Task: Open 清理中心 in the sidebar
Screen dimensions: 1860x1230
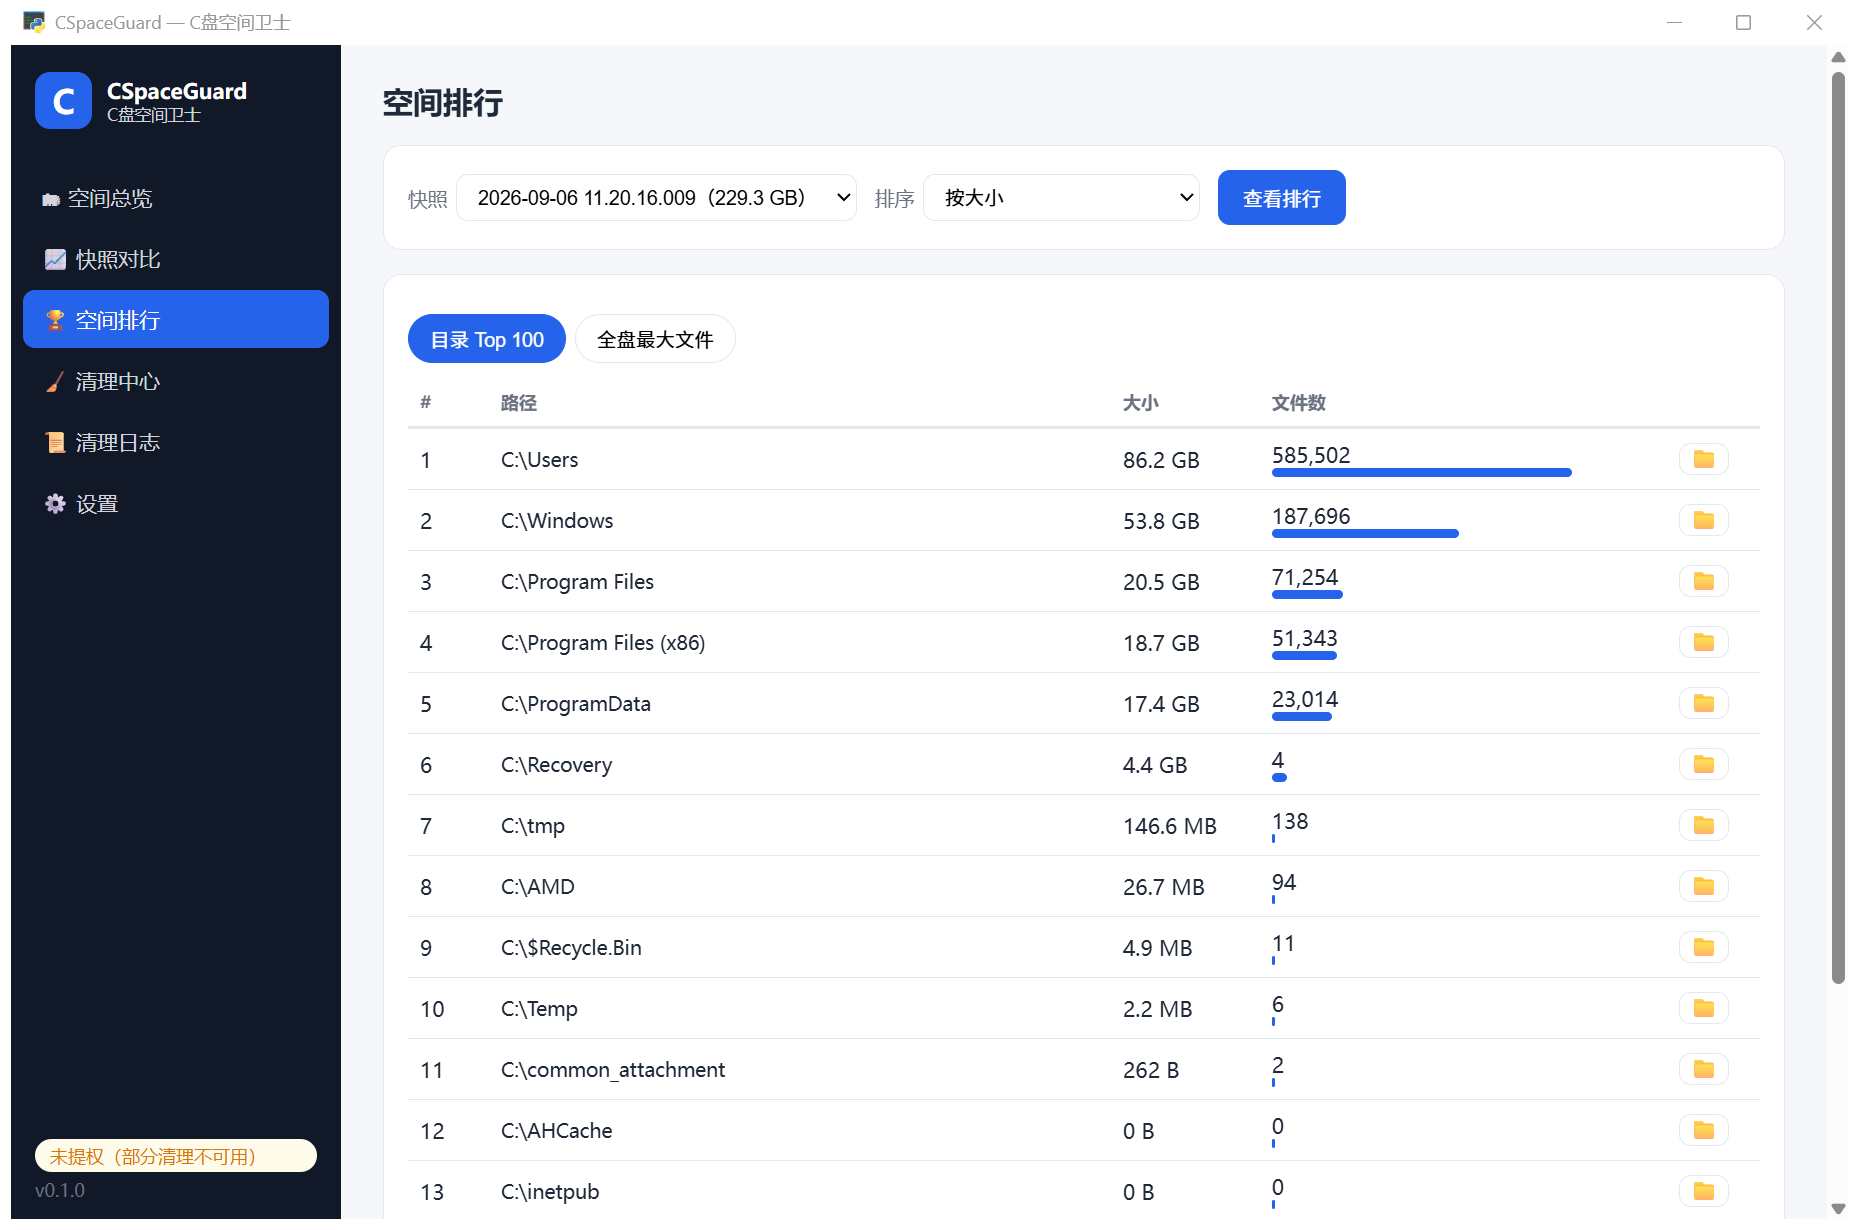Action: tap(176, 381)
